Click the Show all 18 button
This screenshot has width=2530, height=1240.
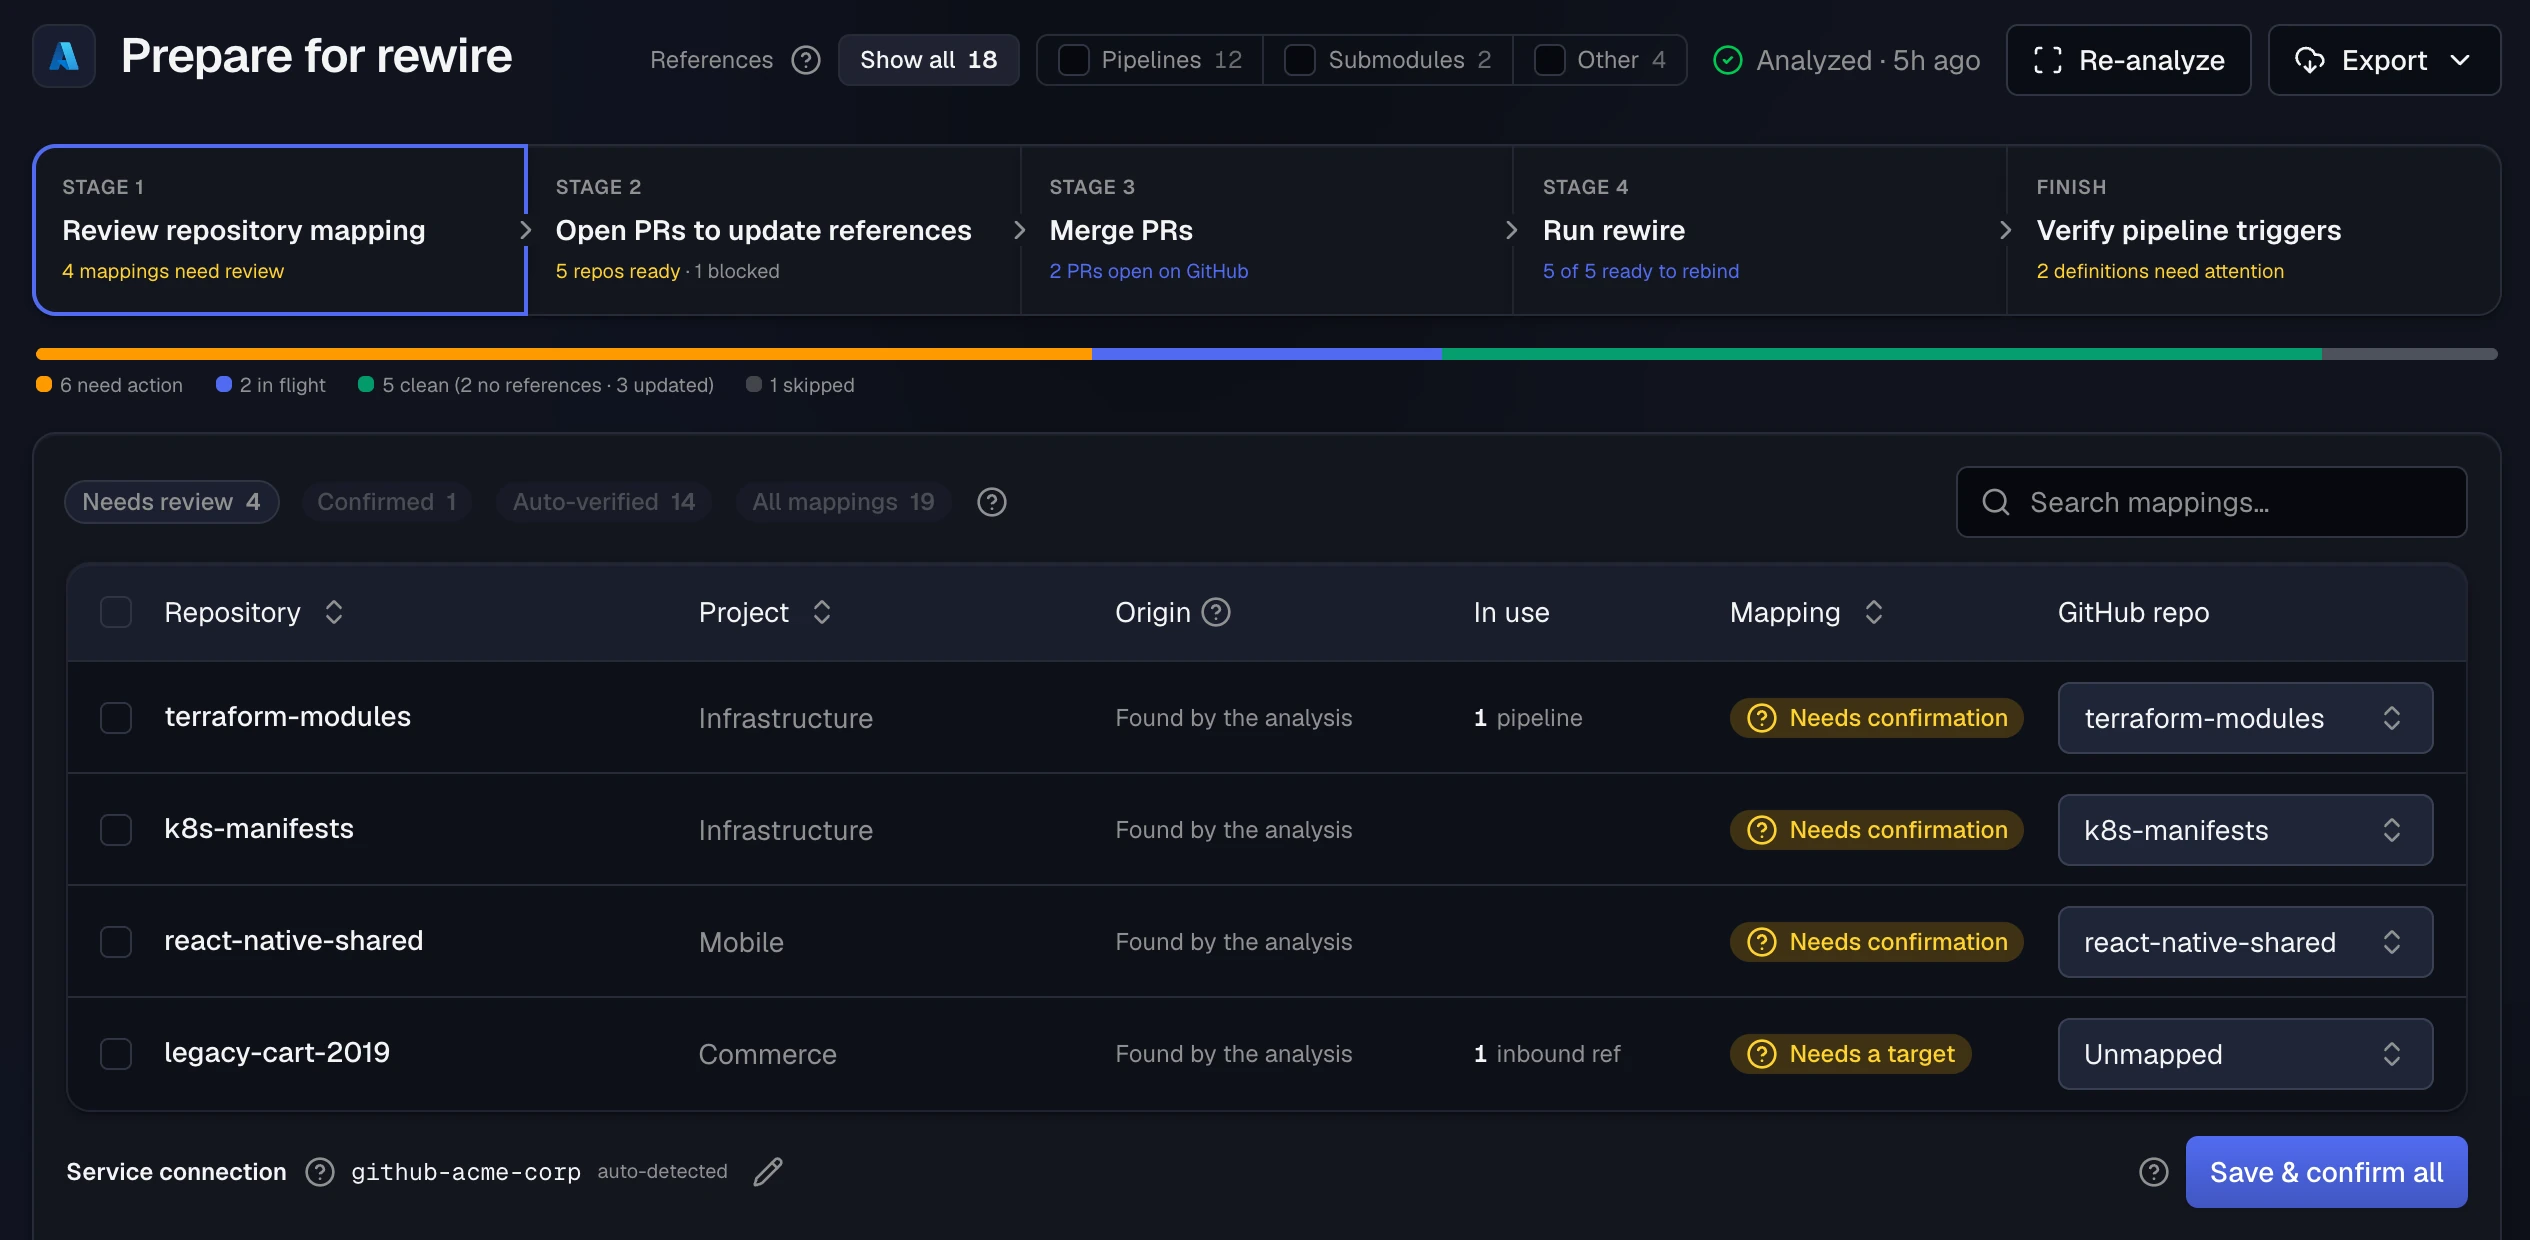[928, 60]
